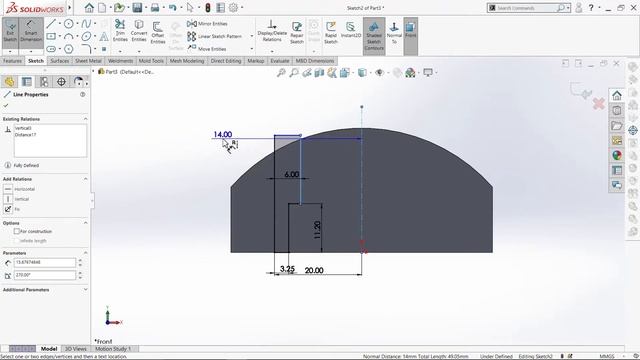Open the Trim Entities tool
This screenshot has width=640, height=360.
click(120, 31)
